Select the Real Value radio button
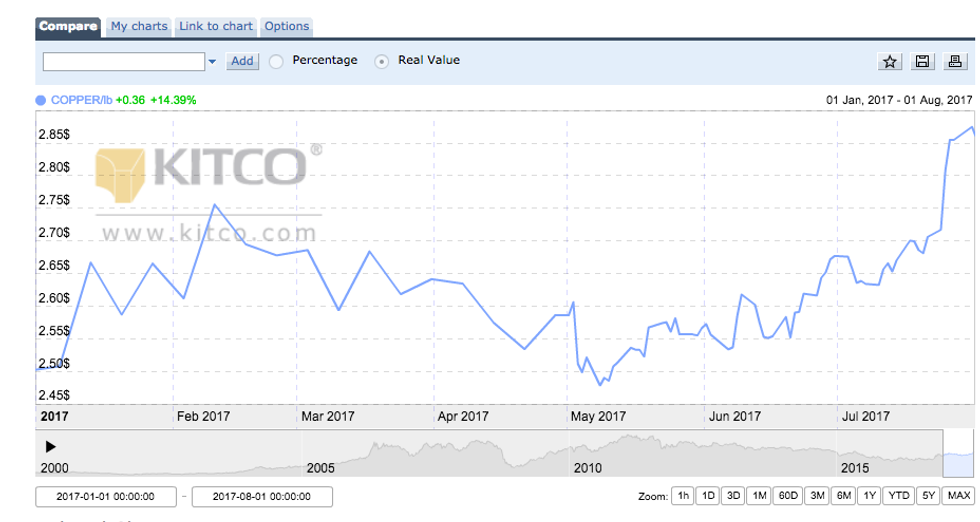Viewport: 980px width, 522px height. pos(382,61)
